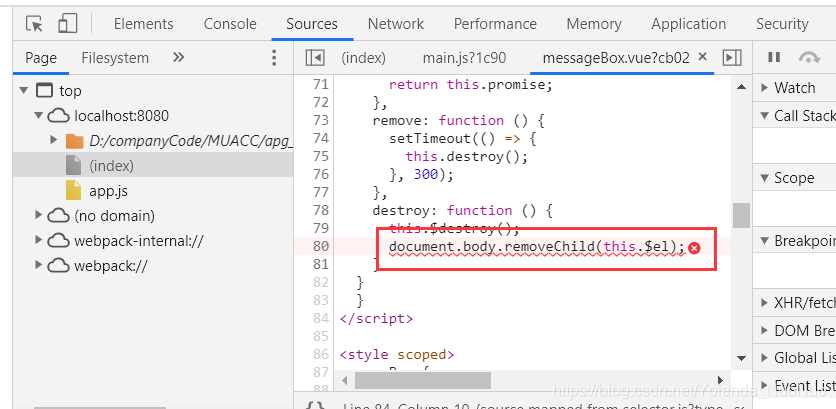The image size is (836, 409).
Task: Collapse the top frame tree node
Action: coord(24,91)
